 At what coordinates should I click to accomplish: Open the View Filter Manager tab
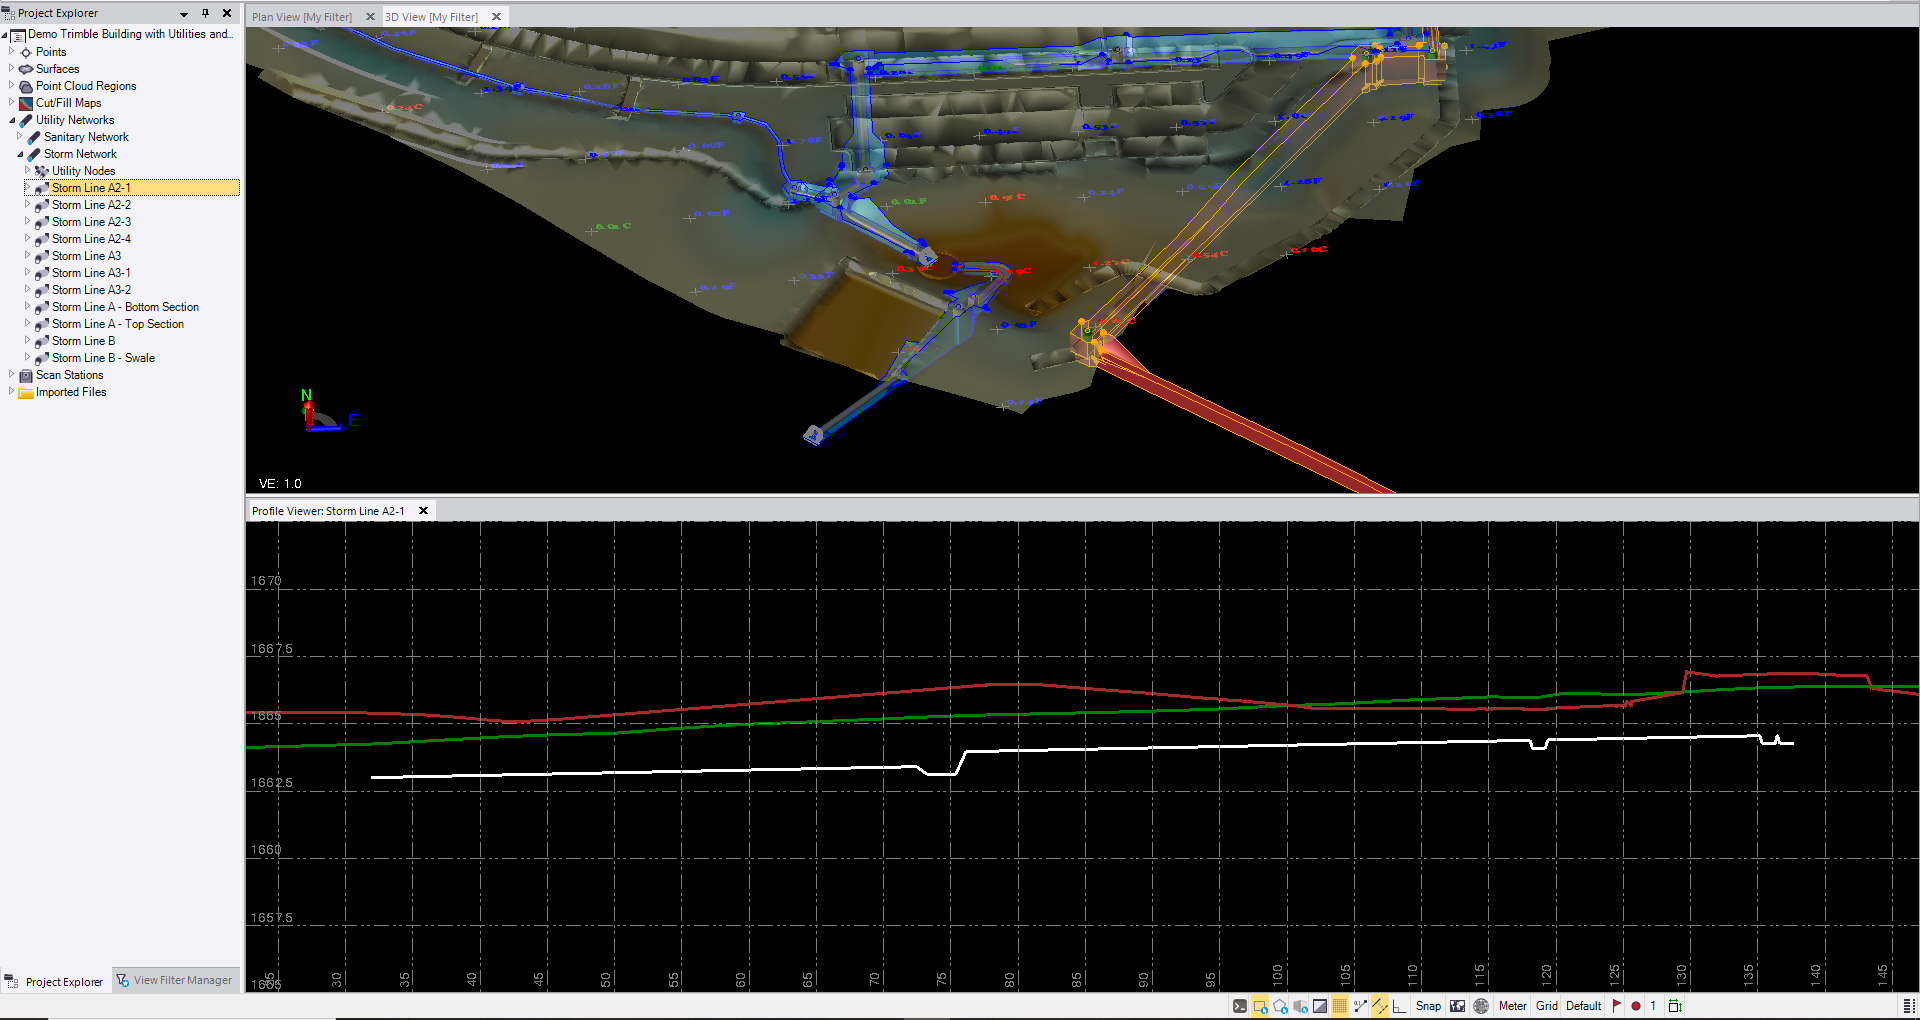coord(175,980)
